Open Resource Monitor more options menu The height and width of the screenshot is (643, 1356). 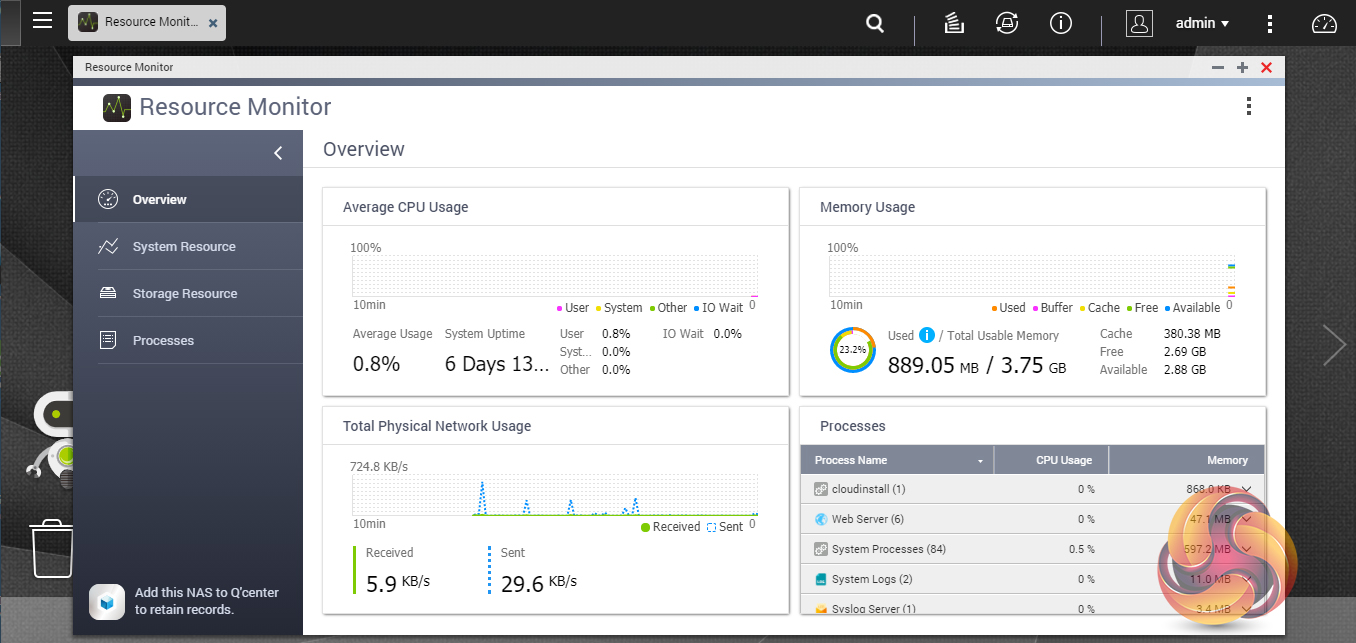[x=1248, y=107]
